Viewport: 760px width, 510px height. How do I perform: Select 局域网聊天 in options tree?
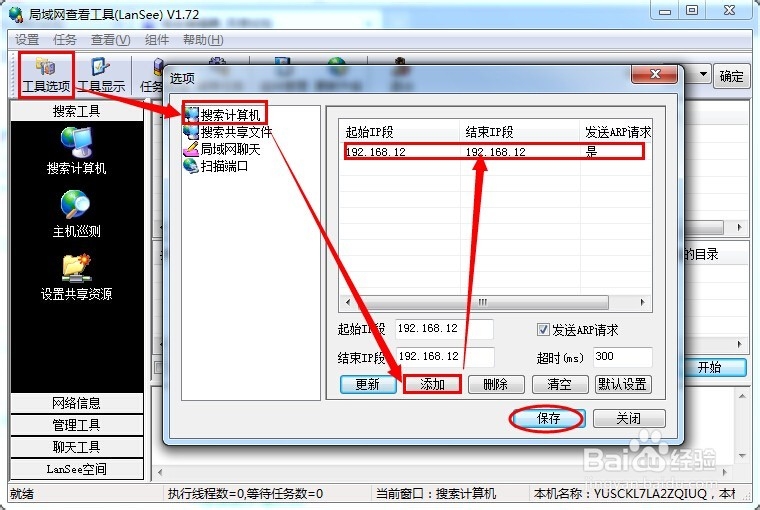(222, 149)
